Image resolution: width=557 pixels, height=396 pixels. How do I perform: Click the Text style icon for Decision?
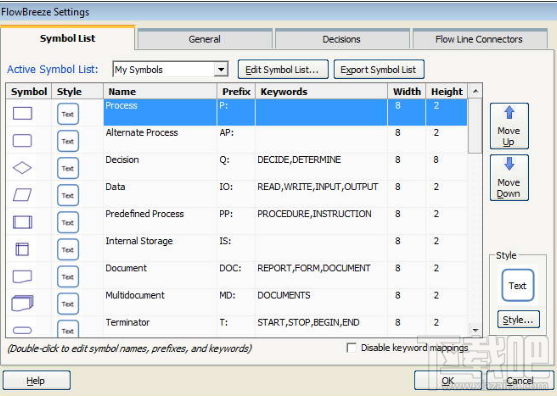pyautogui.click(x=67, y=168)
